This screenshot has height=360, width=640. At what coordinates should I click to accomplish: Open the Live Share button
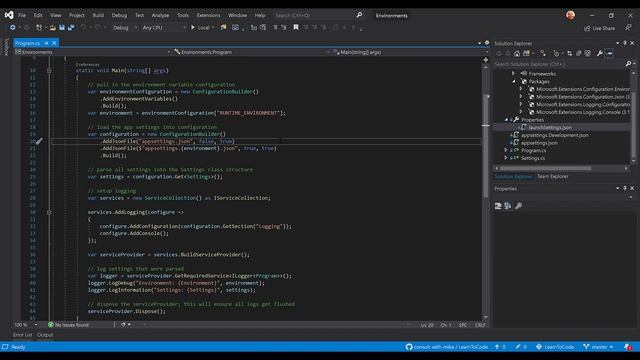[x=599, y=28]
